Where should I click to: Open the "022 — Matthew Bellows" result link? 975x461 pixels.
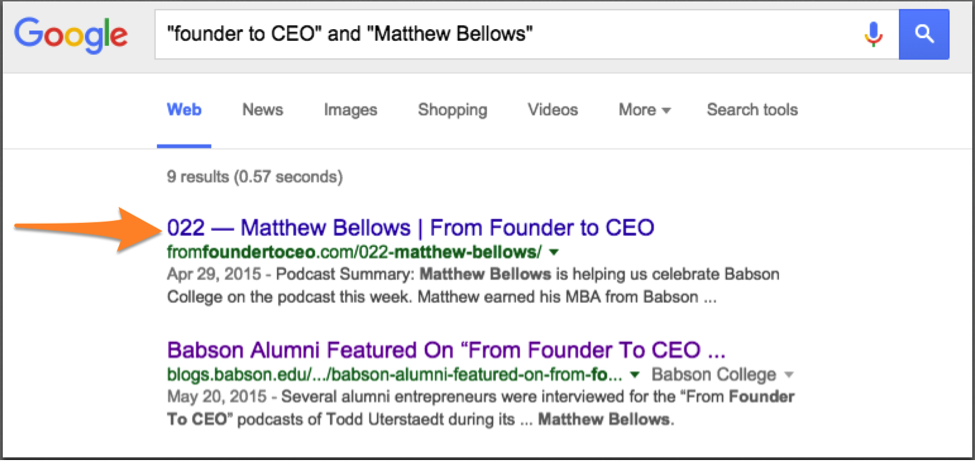[411, 227]
